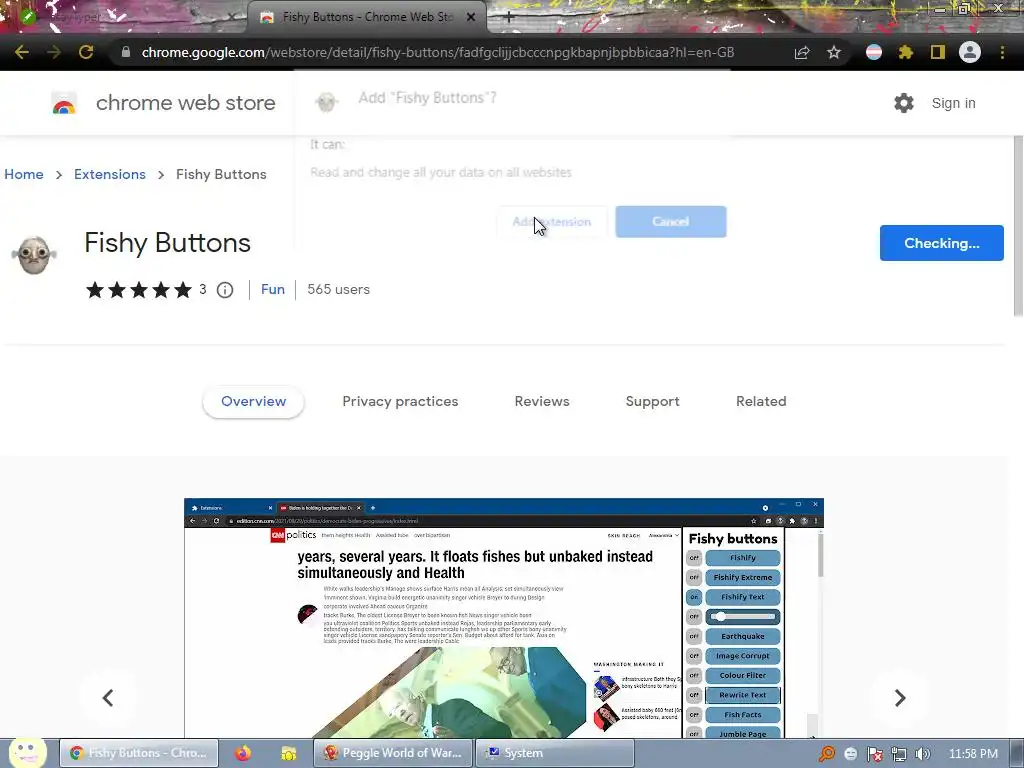Show next screenshot with the right arrow
Viewport: 1024px width, 768px height.
point(900,697)
